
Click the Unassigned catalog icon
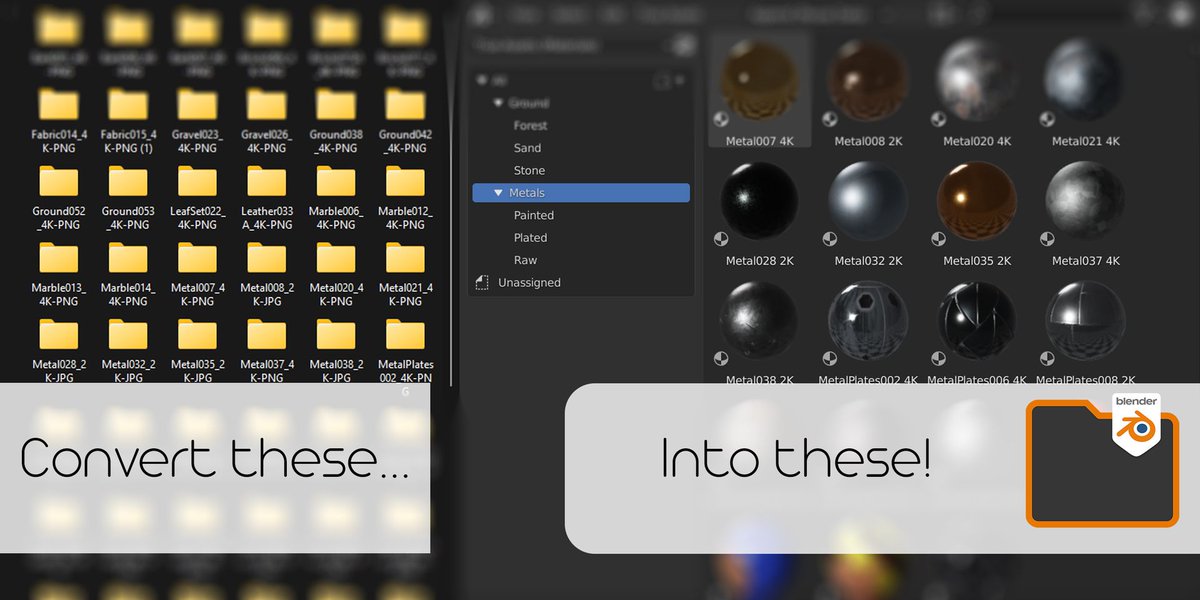pyautogui.click(x=482, y=282)
